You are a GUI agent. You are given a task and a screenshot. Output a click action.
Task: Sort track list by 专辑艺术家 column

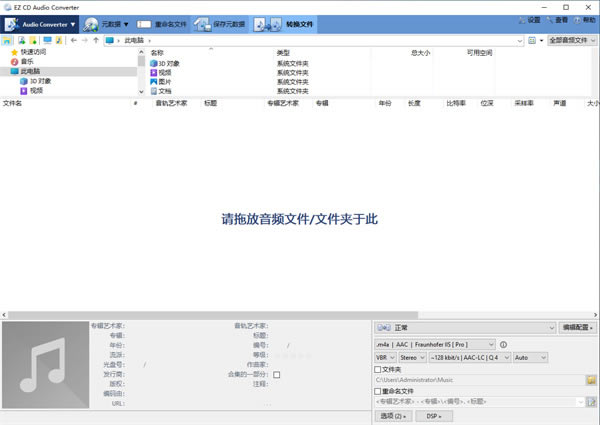coord(283,103)
